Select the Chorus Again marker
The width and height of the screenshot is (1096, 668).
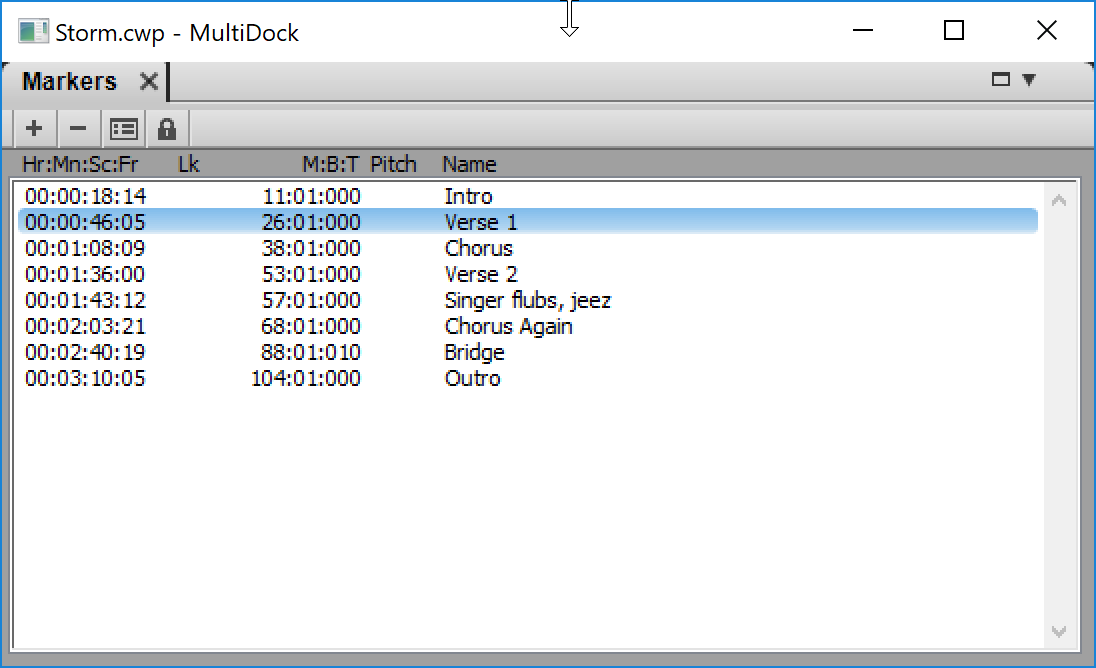click(x=508, y=326)
